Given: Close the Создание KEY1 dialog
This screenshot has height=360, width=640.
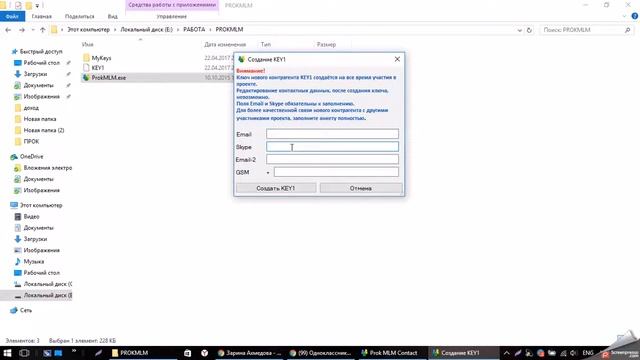Looking at the screenshot, I should click(x=397, y=59).
